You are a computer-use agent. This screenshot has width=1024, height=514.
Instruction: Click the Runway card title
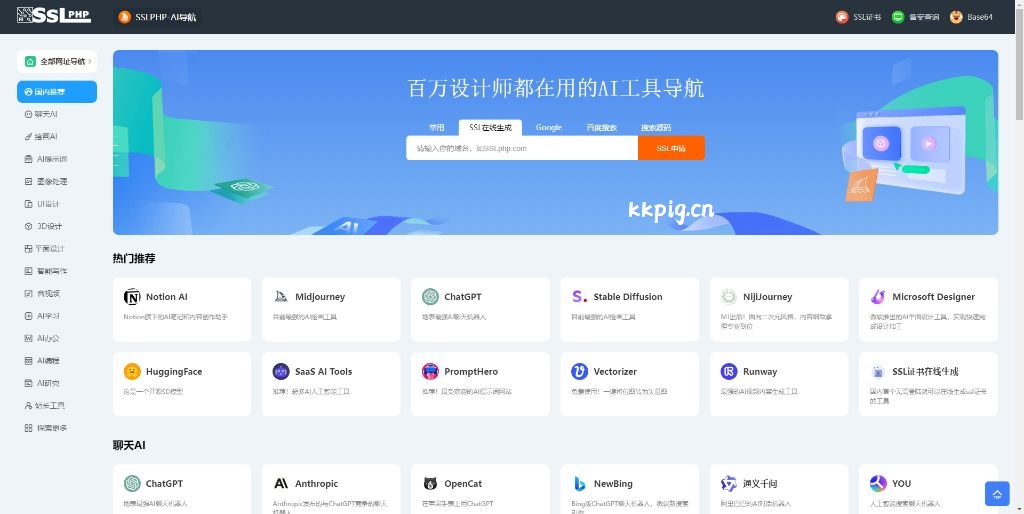(760, 372)
